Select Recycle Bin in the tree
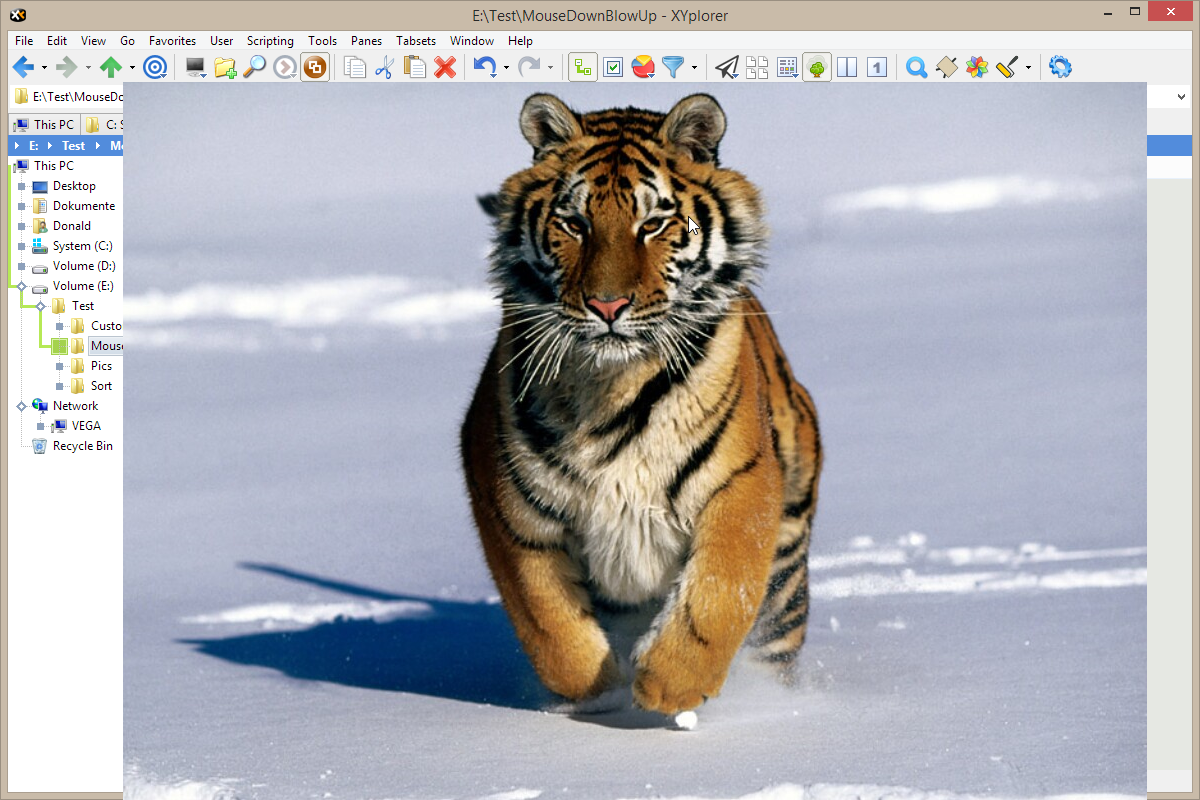1200x800 pixels. [x=82, y=446]
